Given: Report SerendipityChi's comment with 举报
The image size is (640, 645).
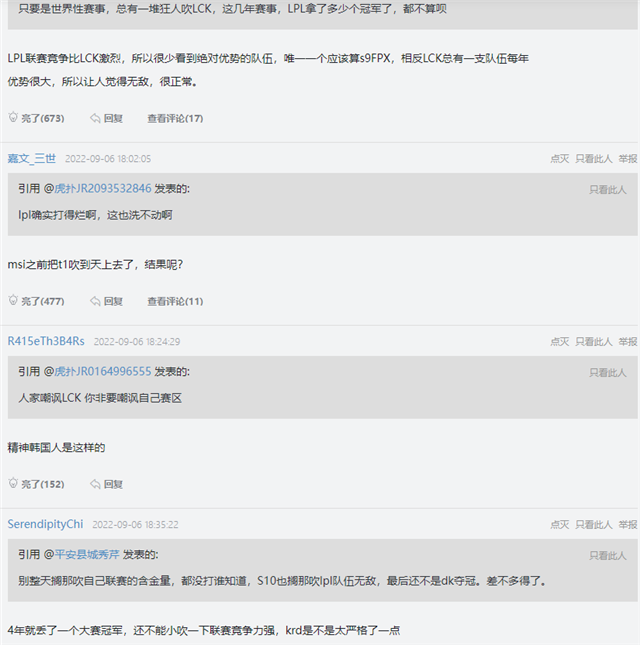Looking at the screenshot, I should tap(627, 524).
